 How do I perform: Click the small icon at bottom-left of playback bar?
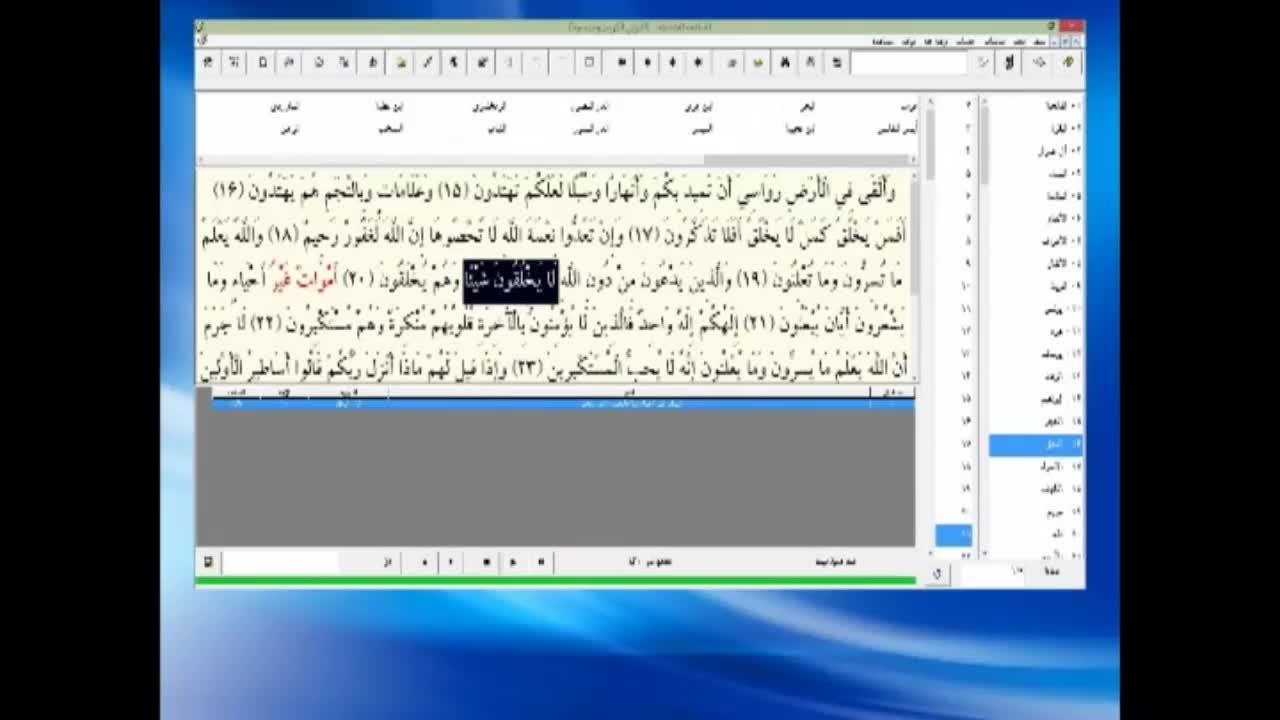[x=208, y=562]
